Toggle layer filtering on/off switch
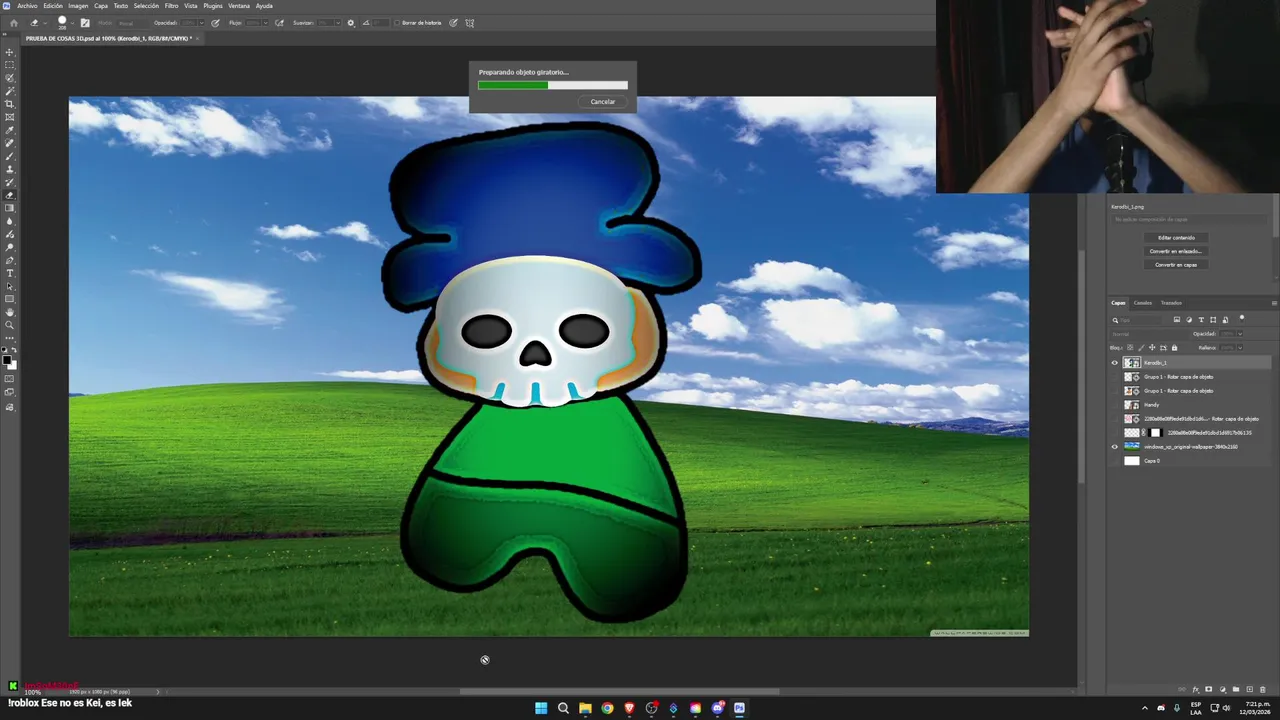Screen dimensions: 1280x720 coord(1242,318)
